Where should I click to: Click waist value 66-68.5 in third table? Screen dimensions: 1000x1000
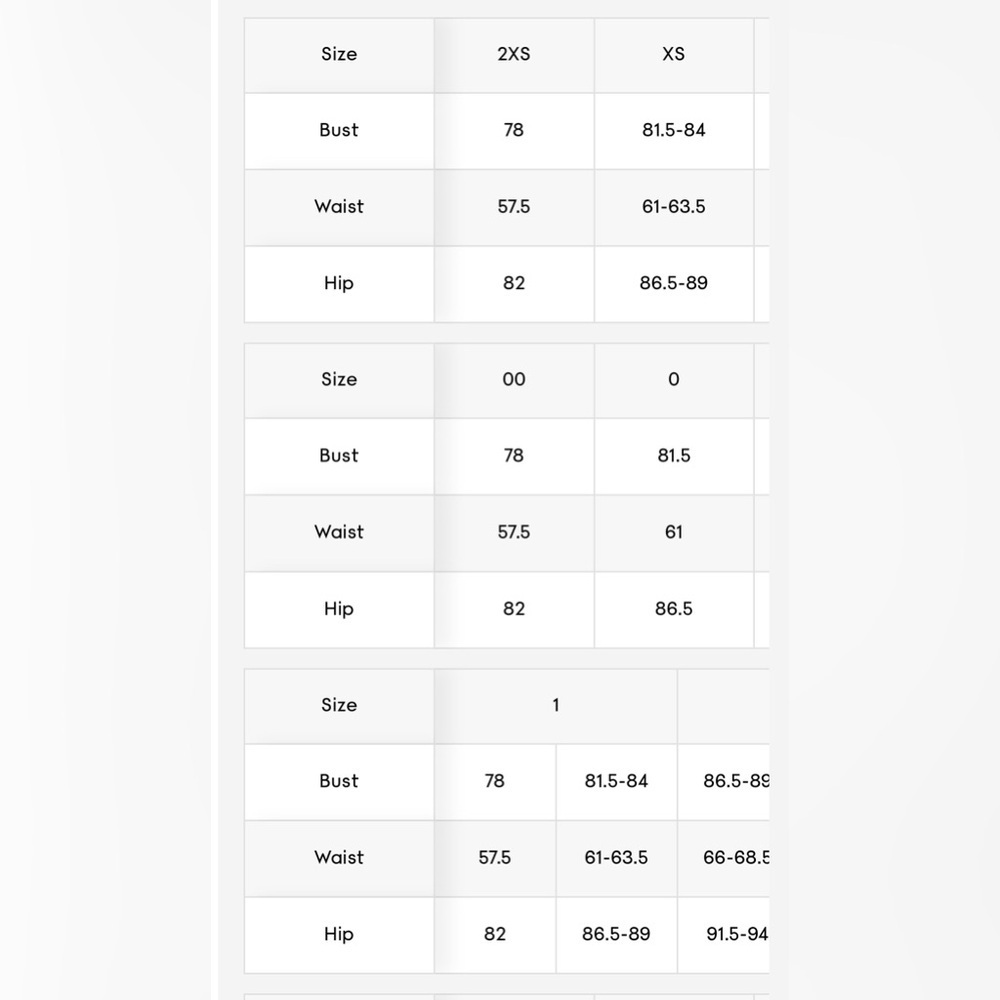[x=724, y=858]
